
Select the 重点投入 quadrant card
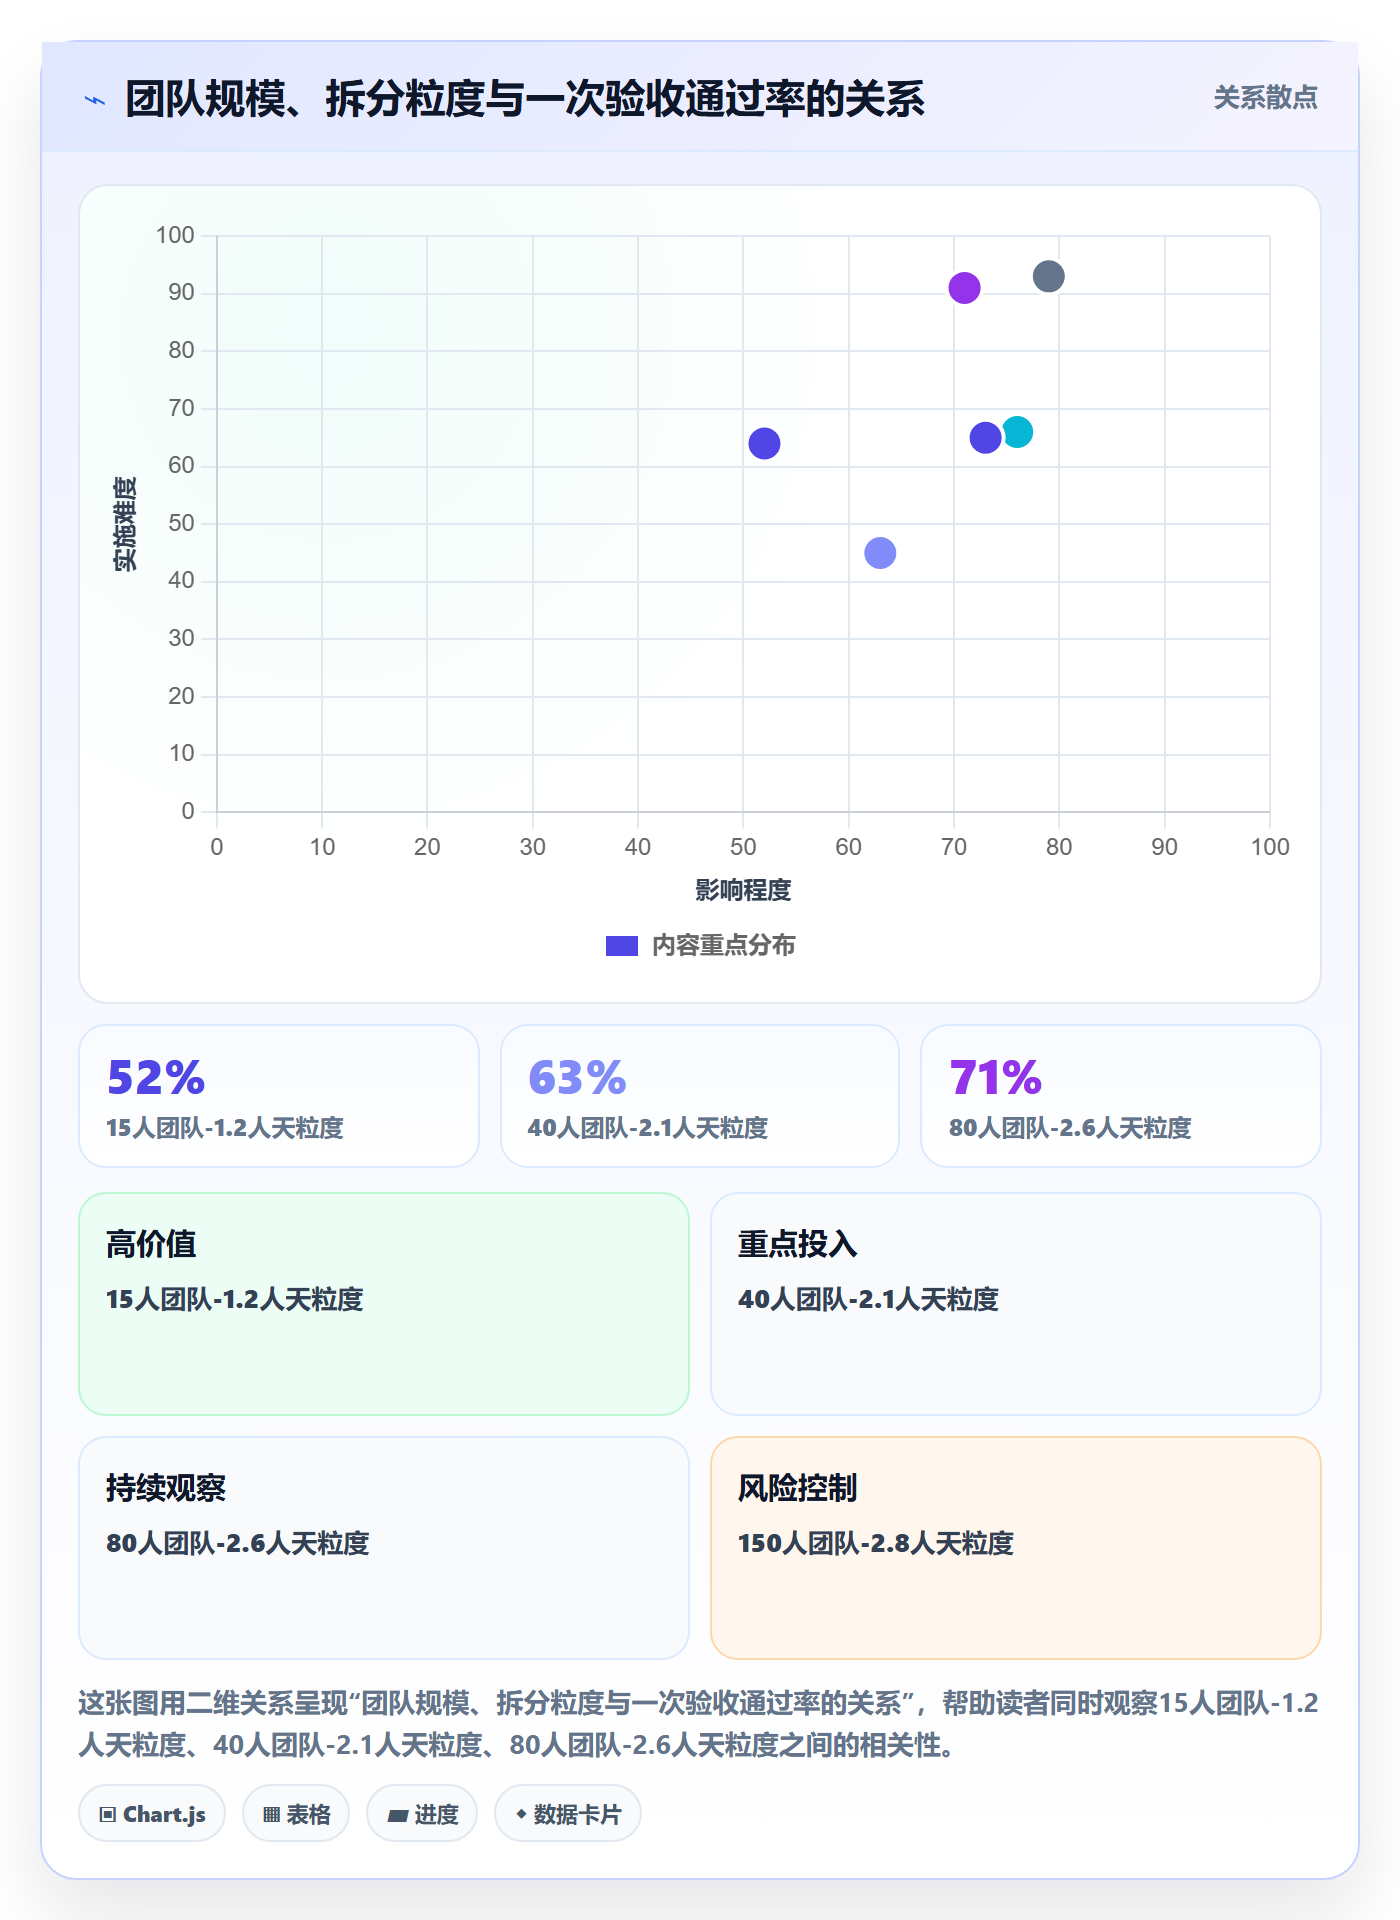(1016, 1304)
